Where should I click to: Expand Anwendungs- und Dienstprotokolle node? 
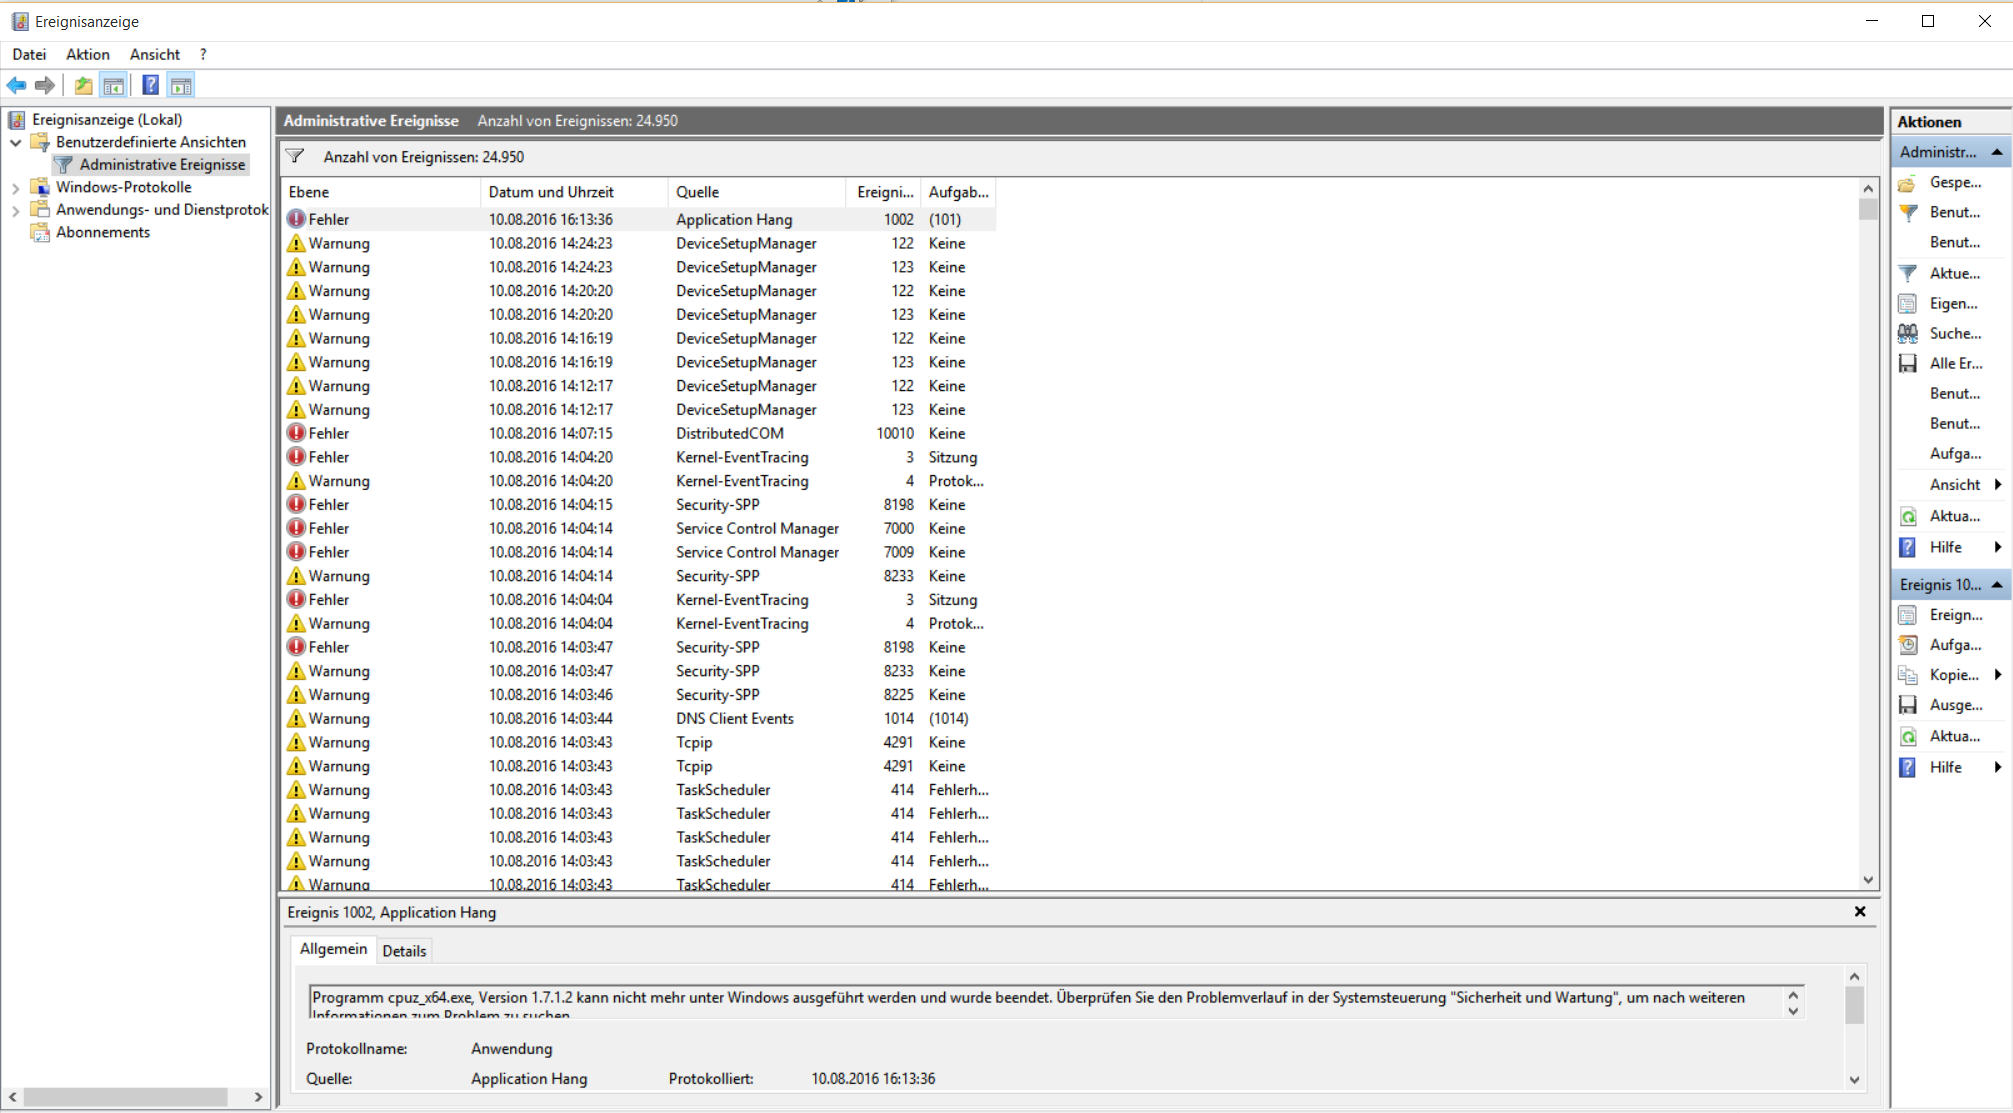click(x=16, y=211)
